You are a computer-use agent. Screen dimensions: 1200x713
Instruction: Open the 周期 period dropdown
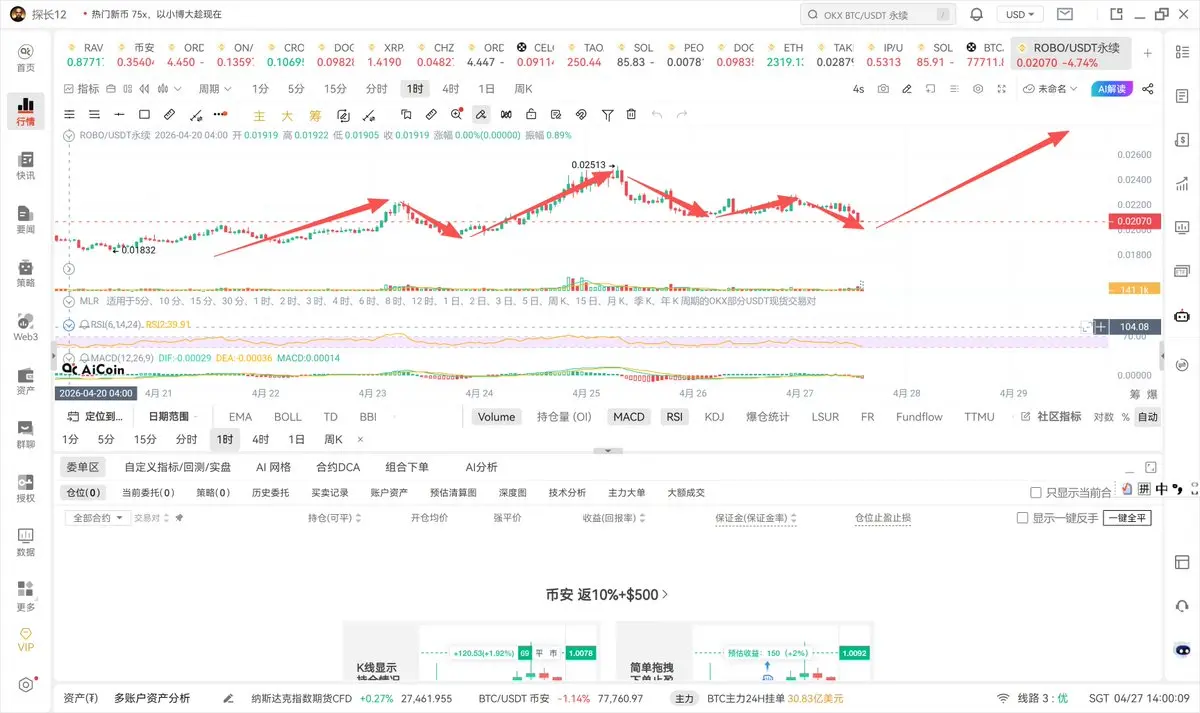pos(215,89)
